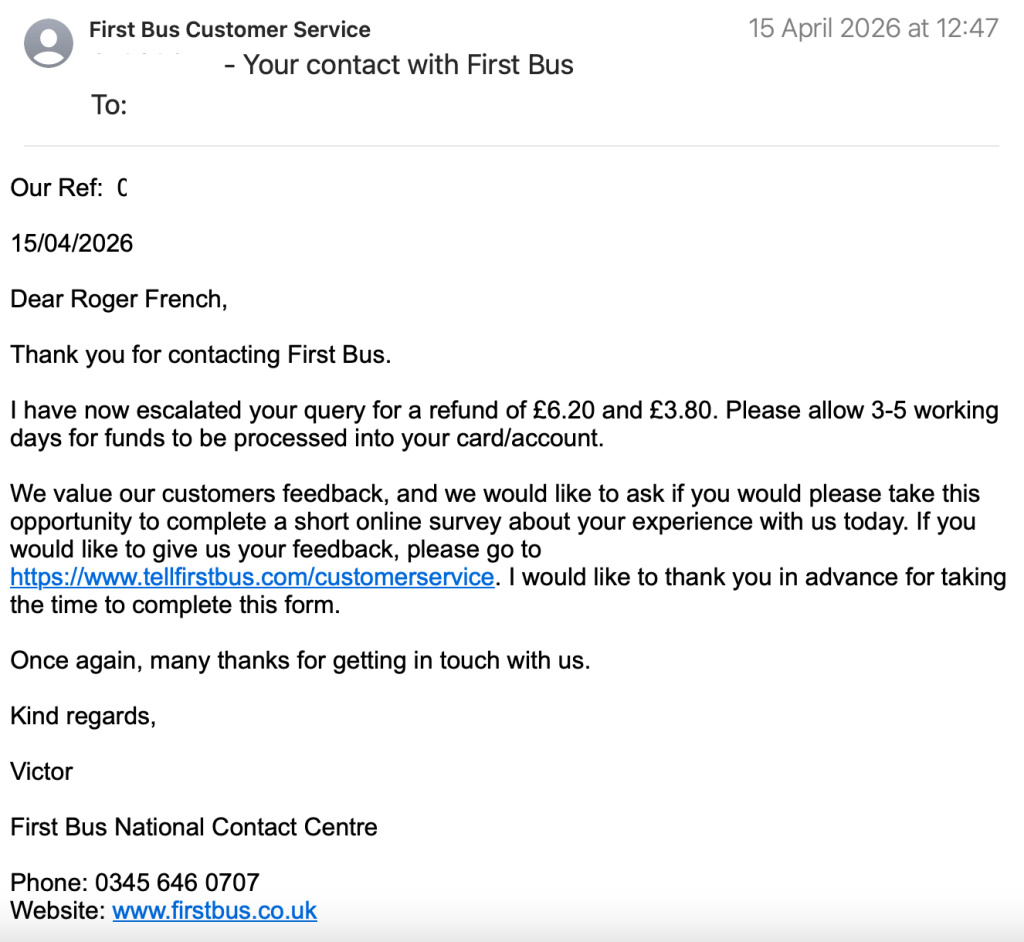The width and height of the screenshot is (1024, 942).
Task: Click the 15/04/2026 date in the body
Action: [x=72, y=243]
